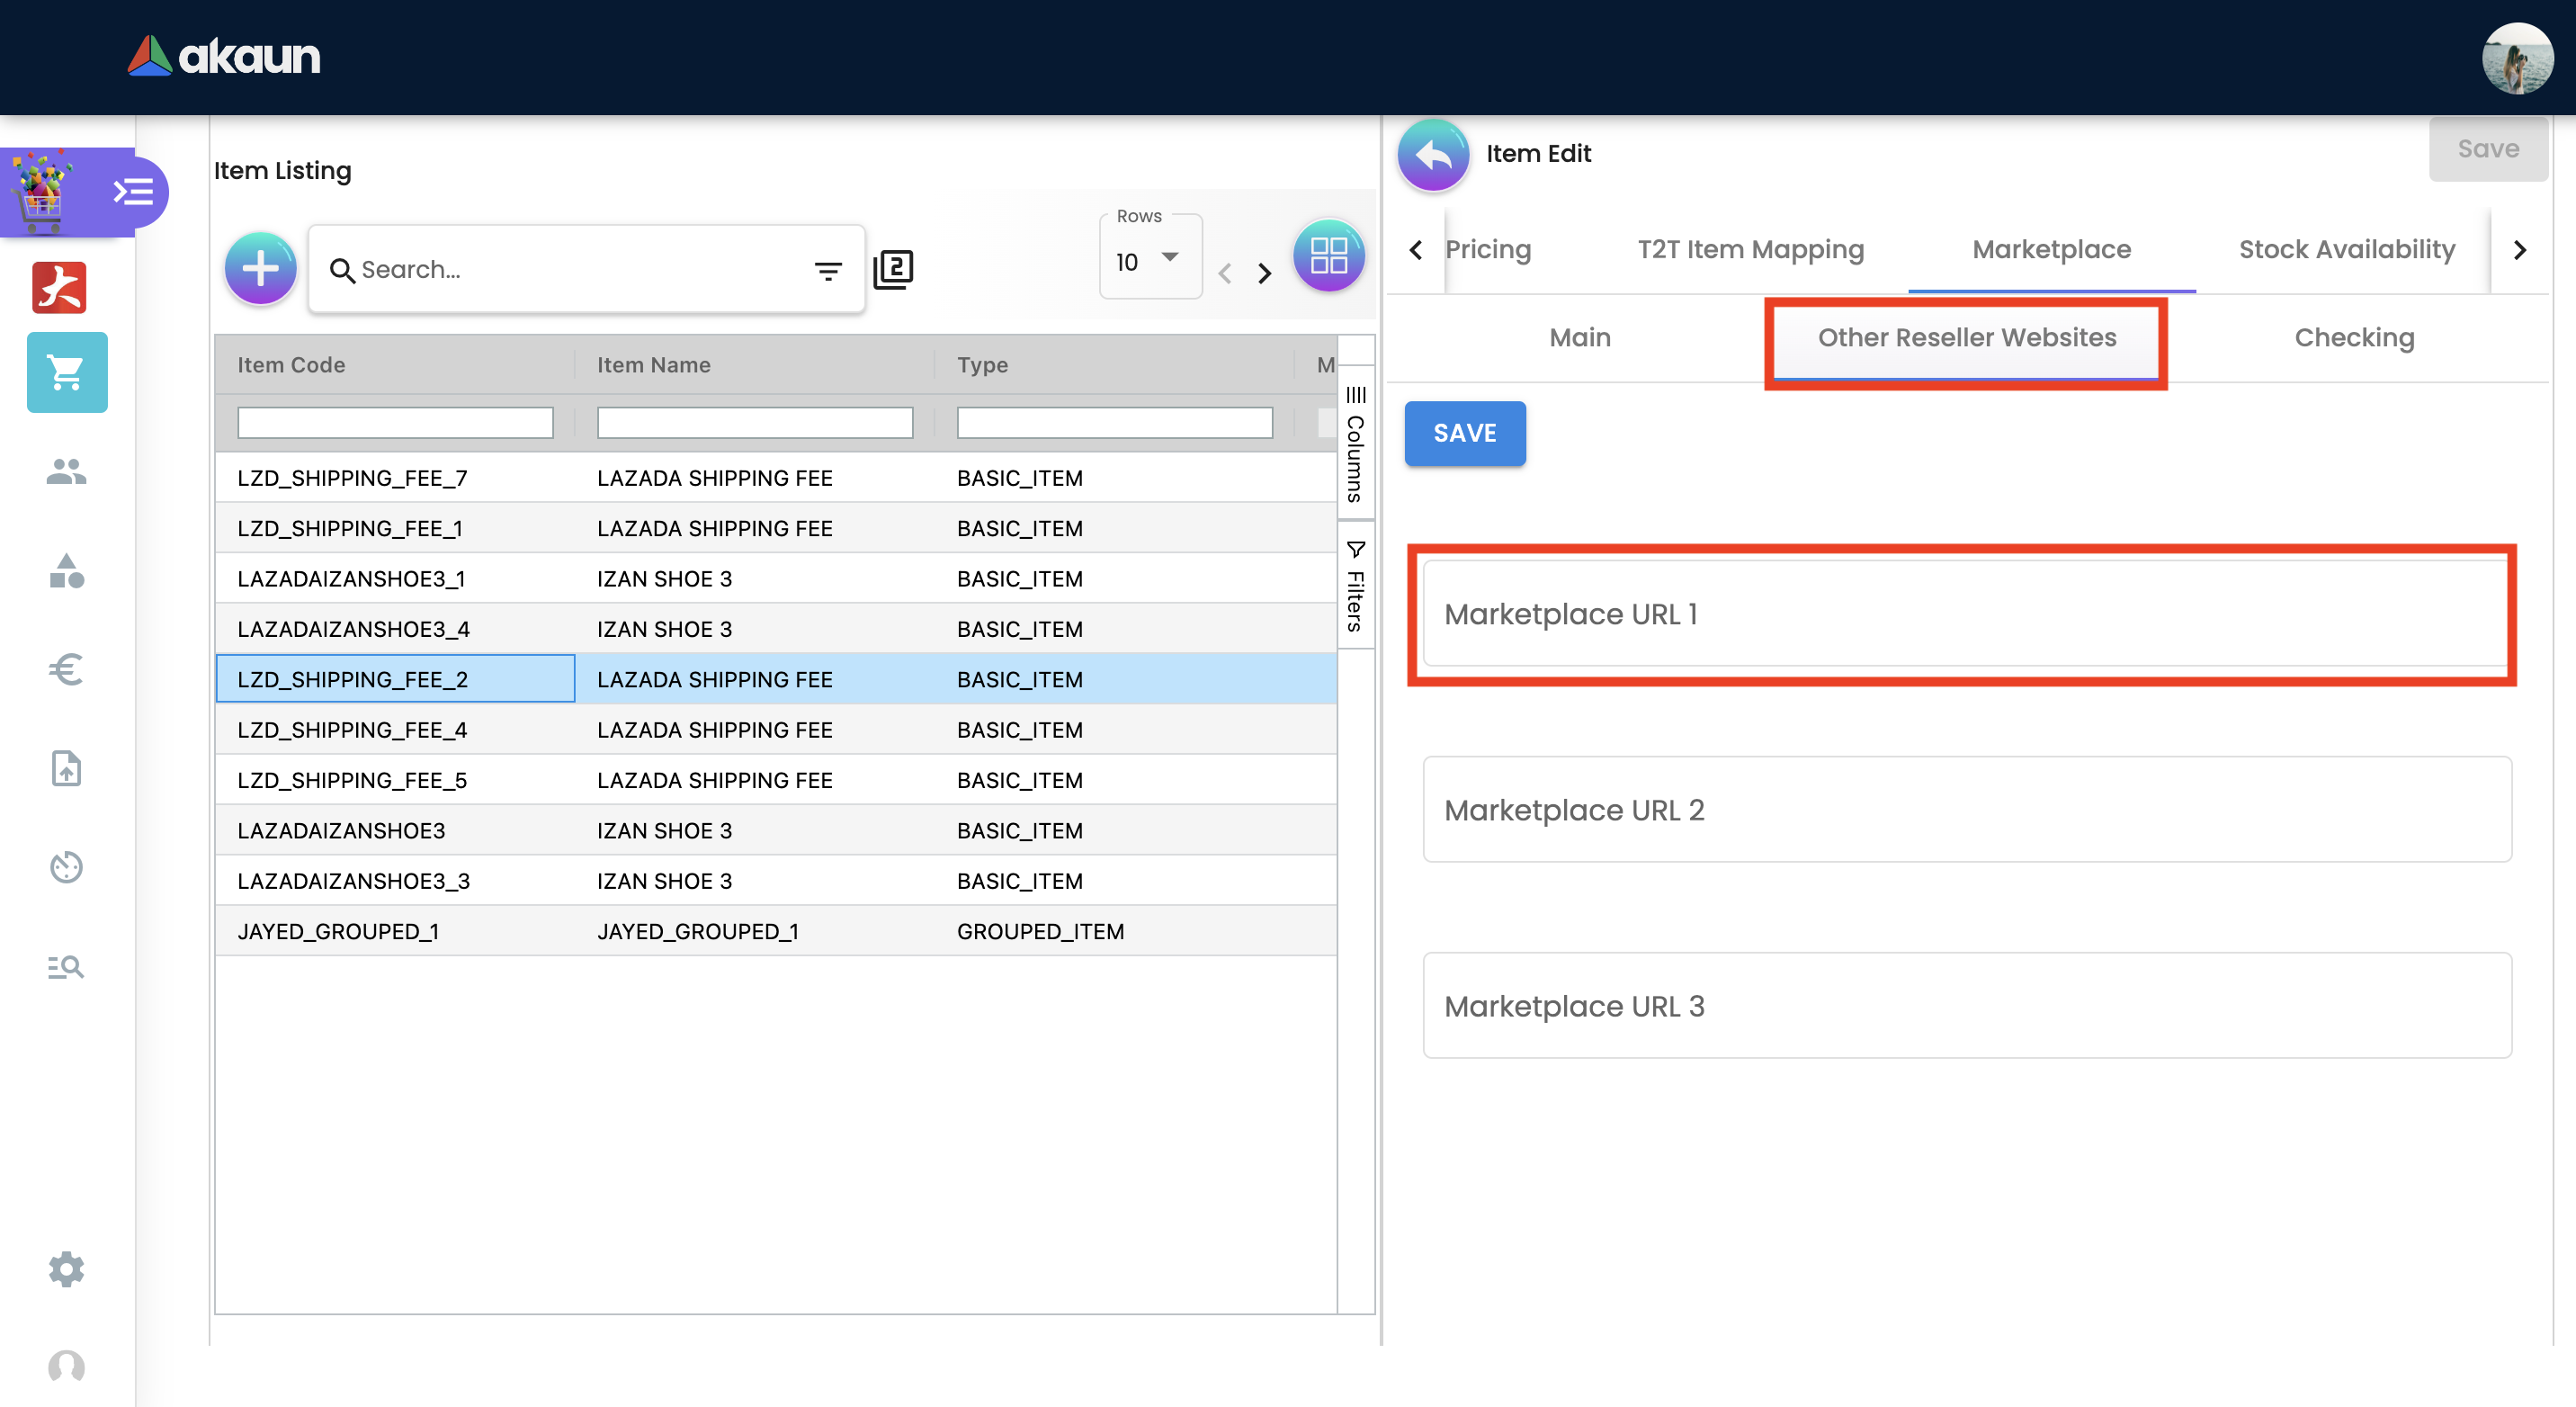Click the Marketplace URL 2 field
This screenshot has height=1407, width=2576.
pos(1966,809)
